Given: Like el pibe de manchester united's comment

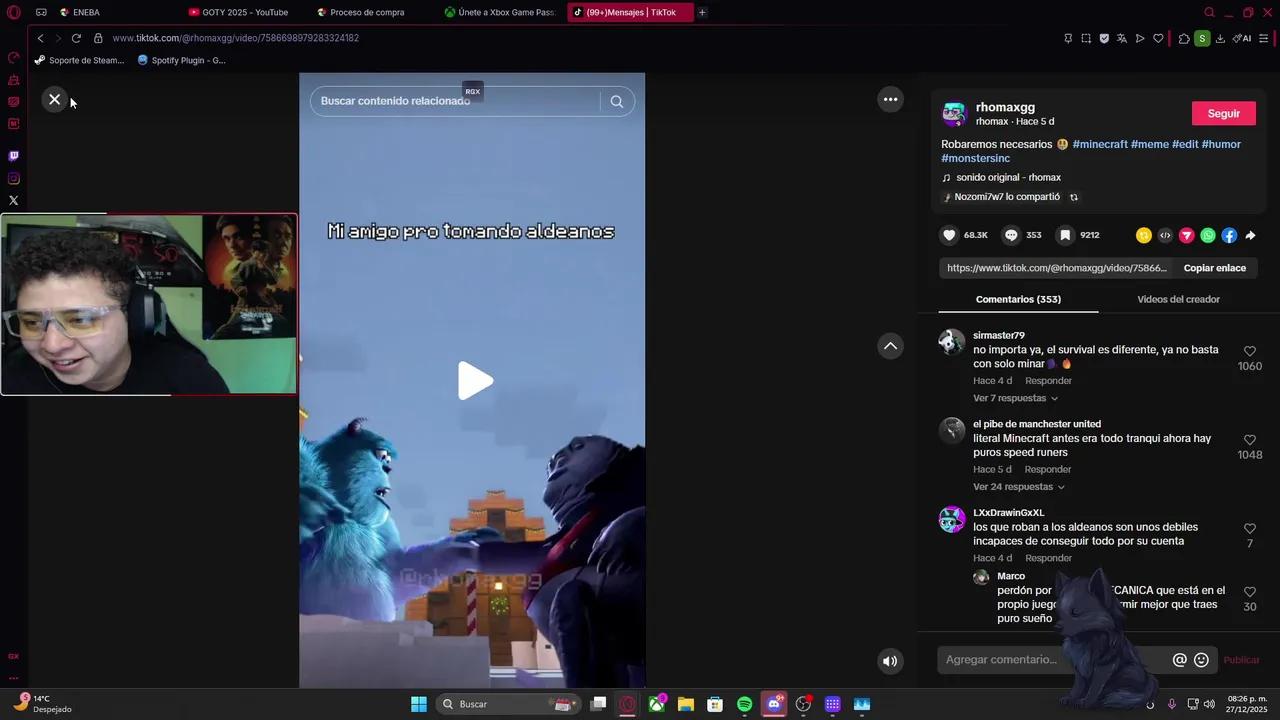Looking at the screenshot, I should pos(1249,440).
